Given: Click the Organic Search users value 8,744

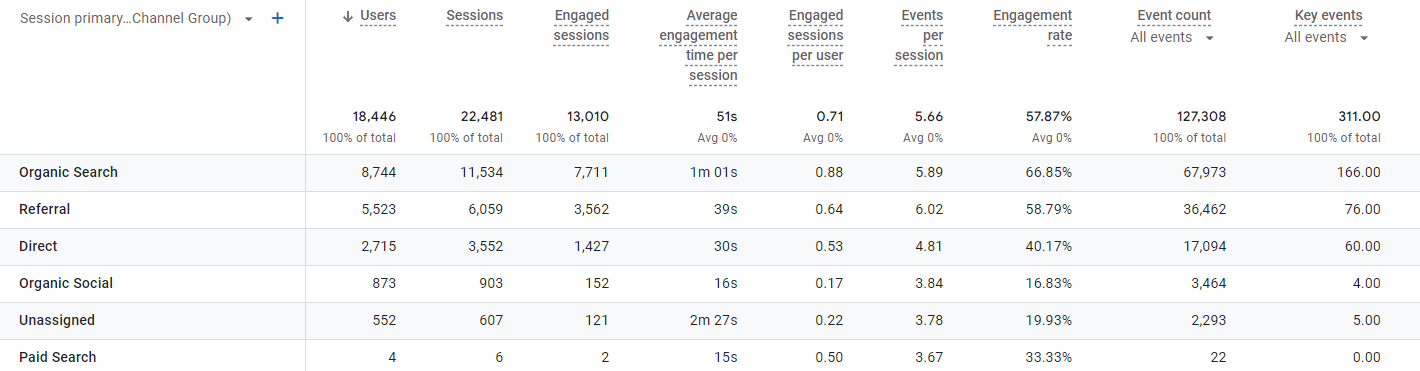Looking at the screenshot, I should [378, 173].
